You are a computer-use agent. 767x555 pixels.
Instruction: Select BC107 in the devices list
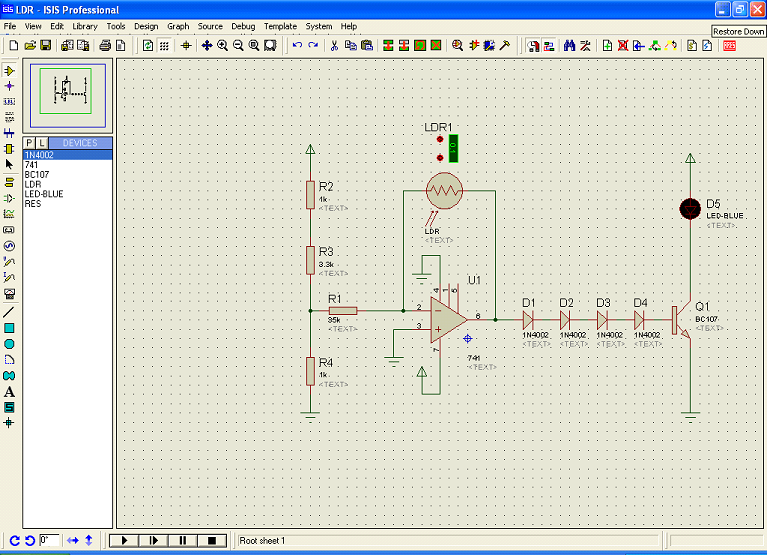(36, 174)
